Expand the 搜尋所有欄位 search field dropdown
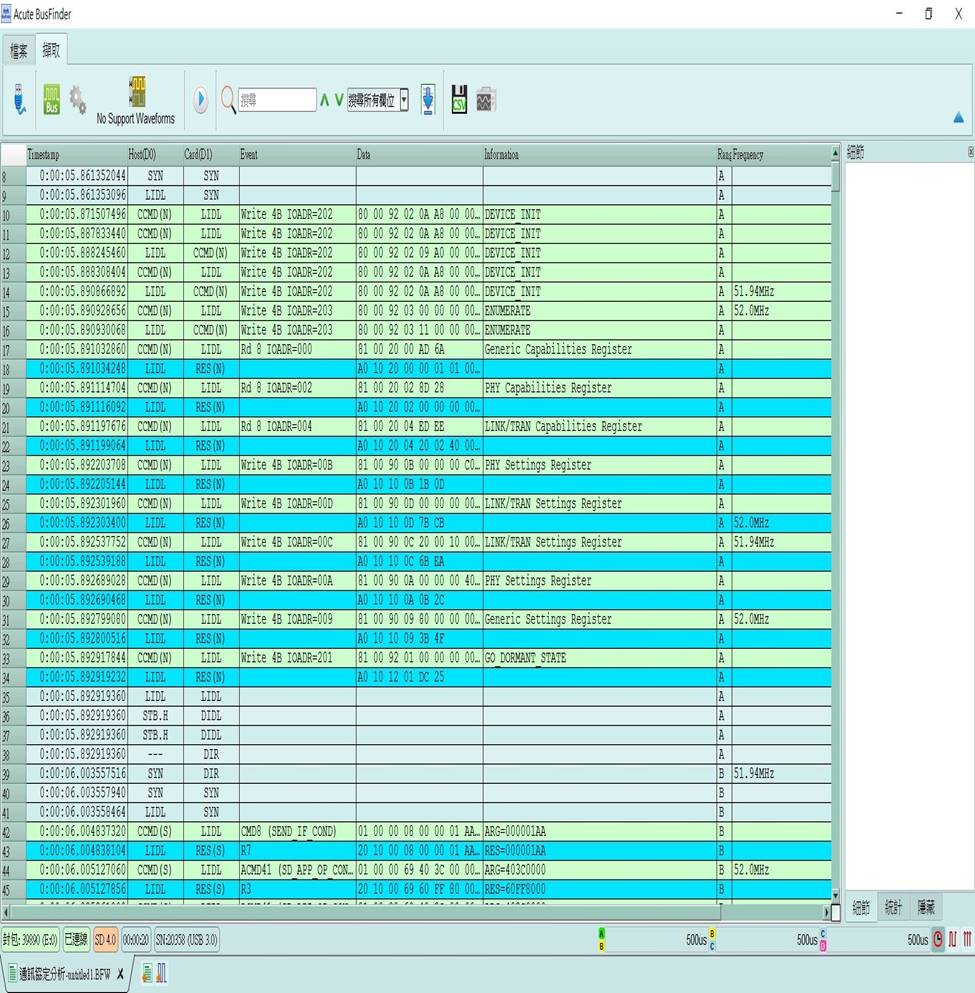The height and width of the screenshot is (993, 975). click(x=404, y=100)
